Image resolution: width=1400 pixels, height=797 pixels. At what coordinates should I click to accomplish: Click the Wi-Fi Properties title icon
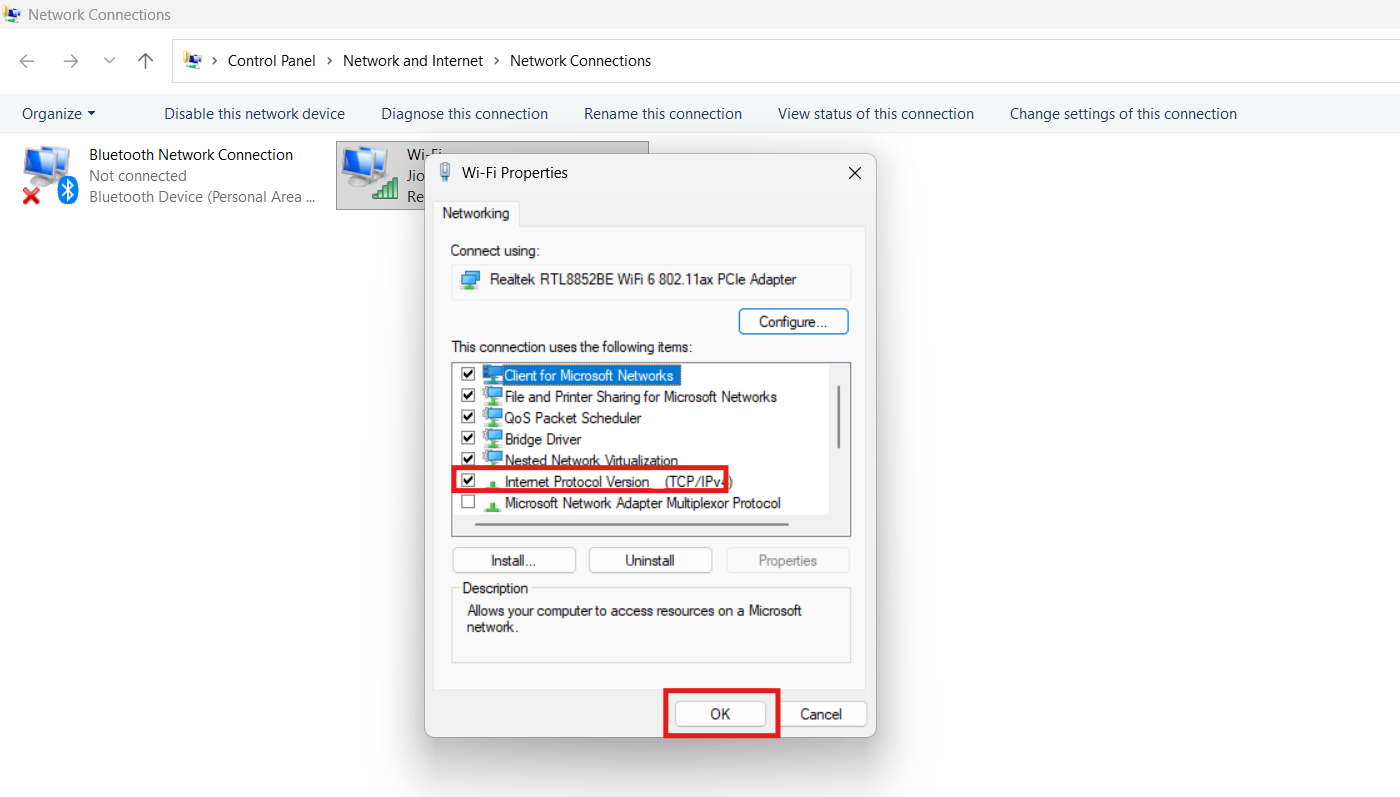coord(445,172)
